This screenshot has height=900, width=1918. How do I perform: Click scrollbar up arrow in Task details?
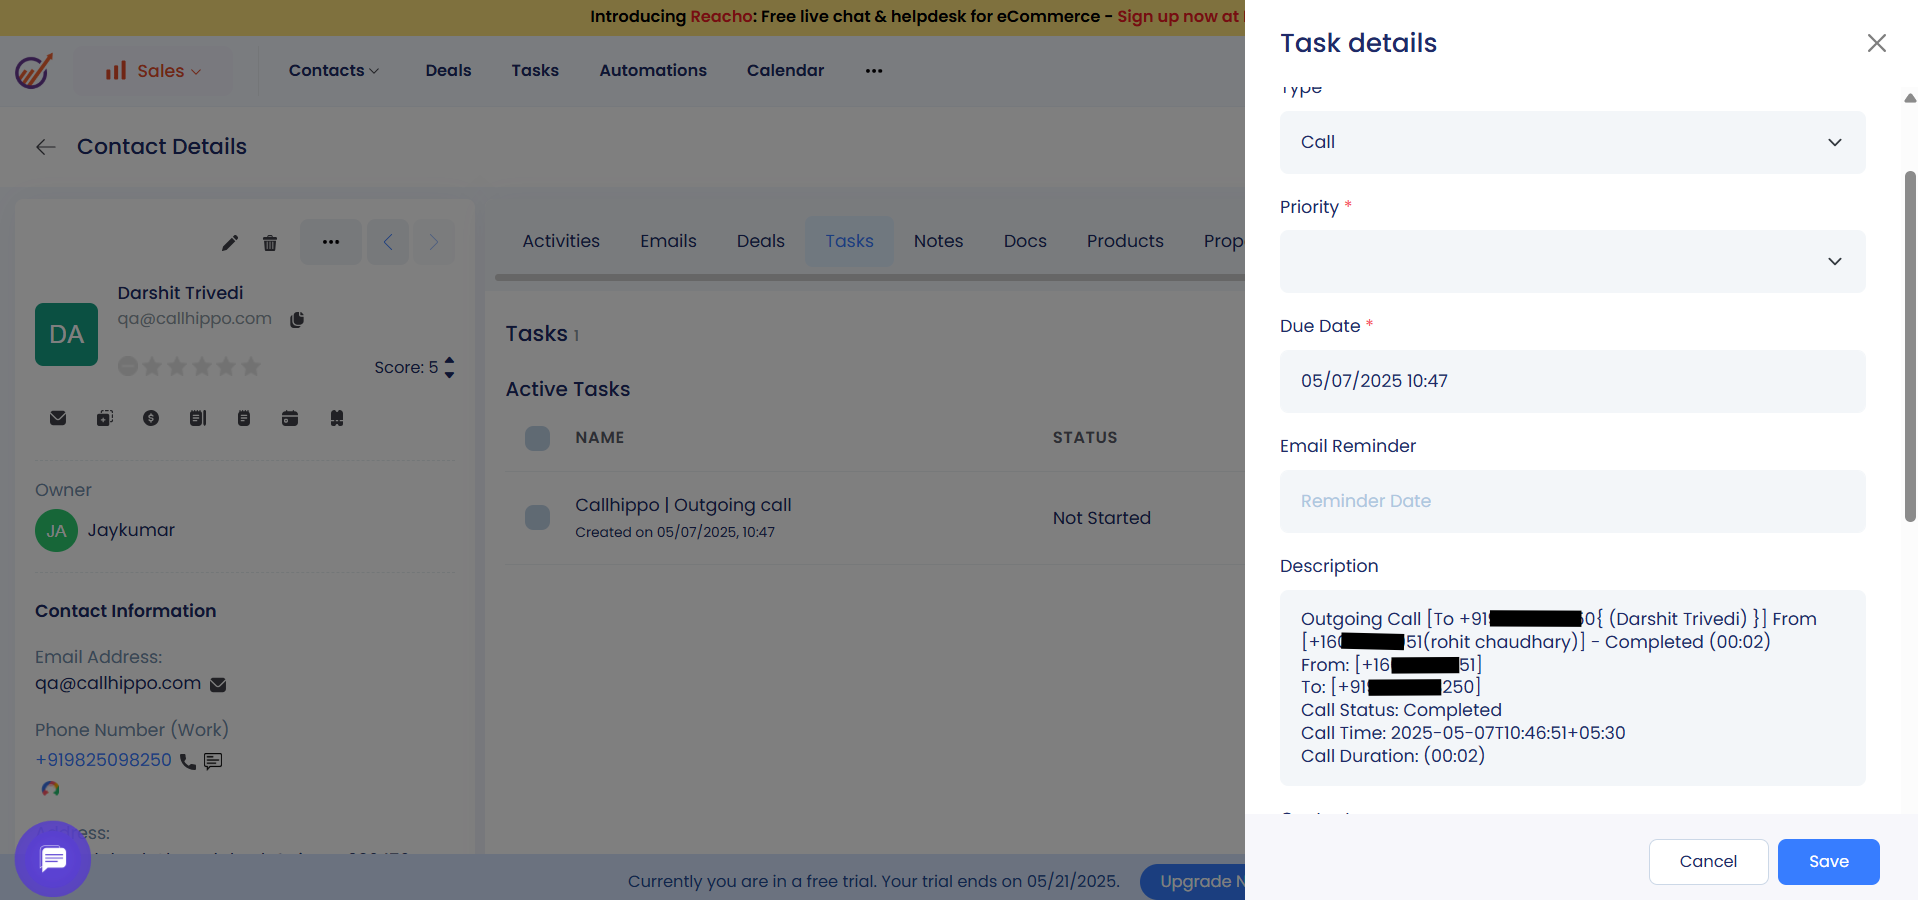(x=1910, y=98)
